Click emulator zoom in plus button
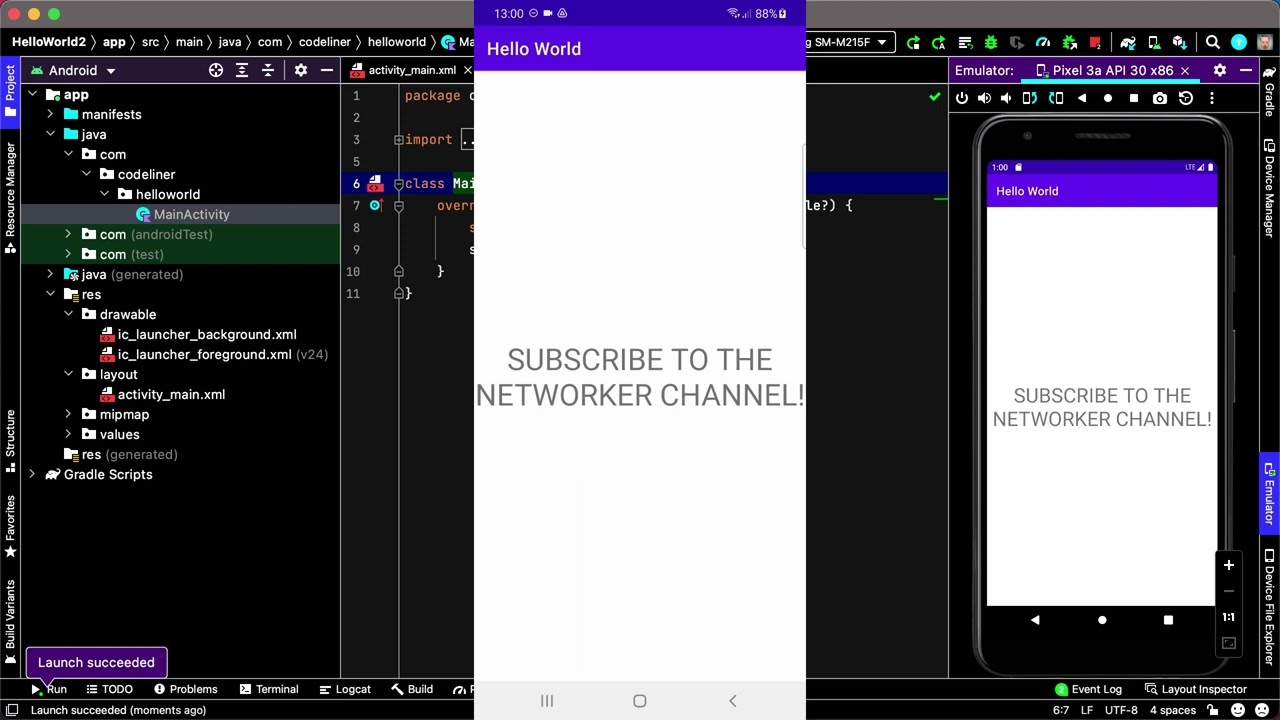1280x720 pixels. click(x=1229, y=565)
